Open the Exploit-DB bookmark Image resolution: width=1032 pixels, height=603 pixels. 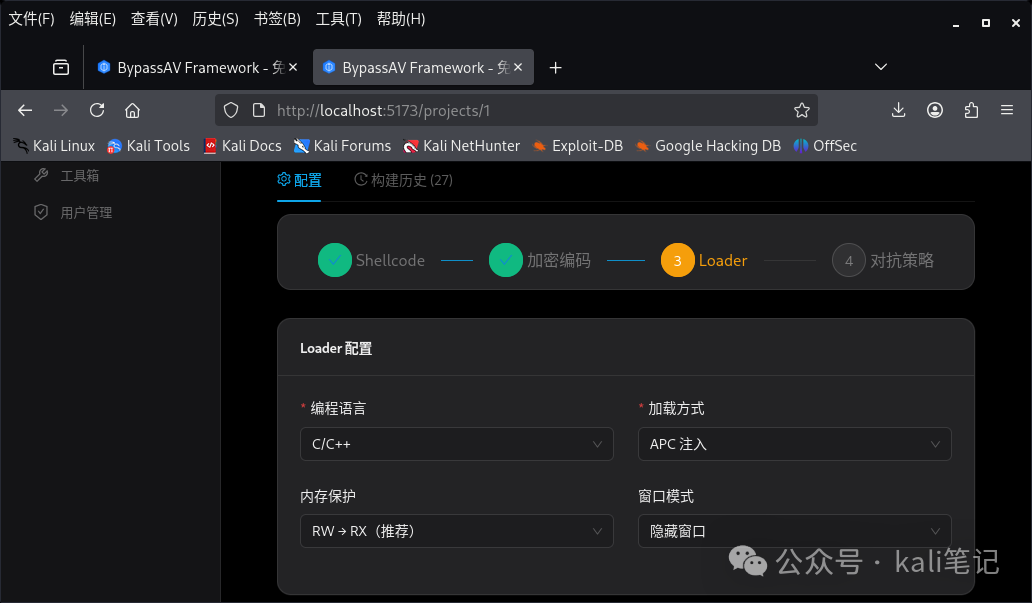[578, 145]
